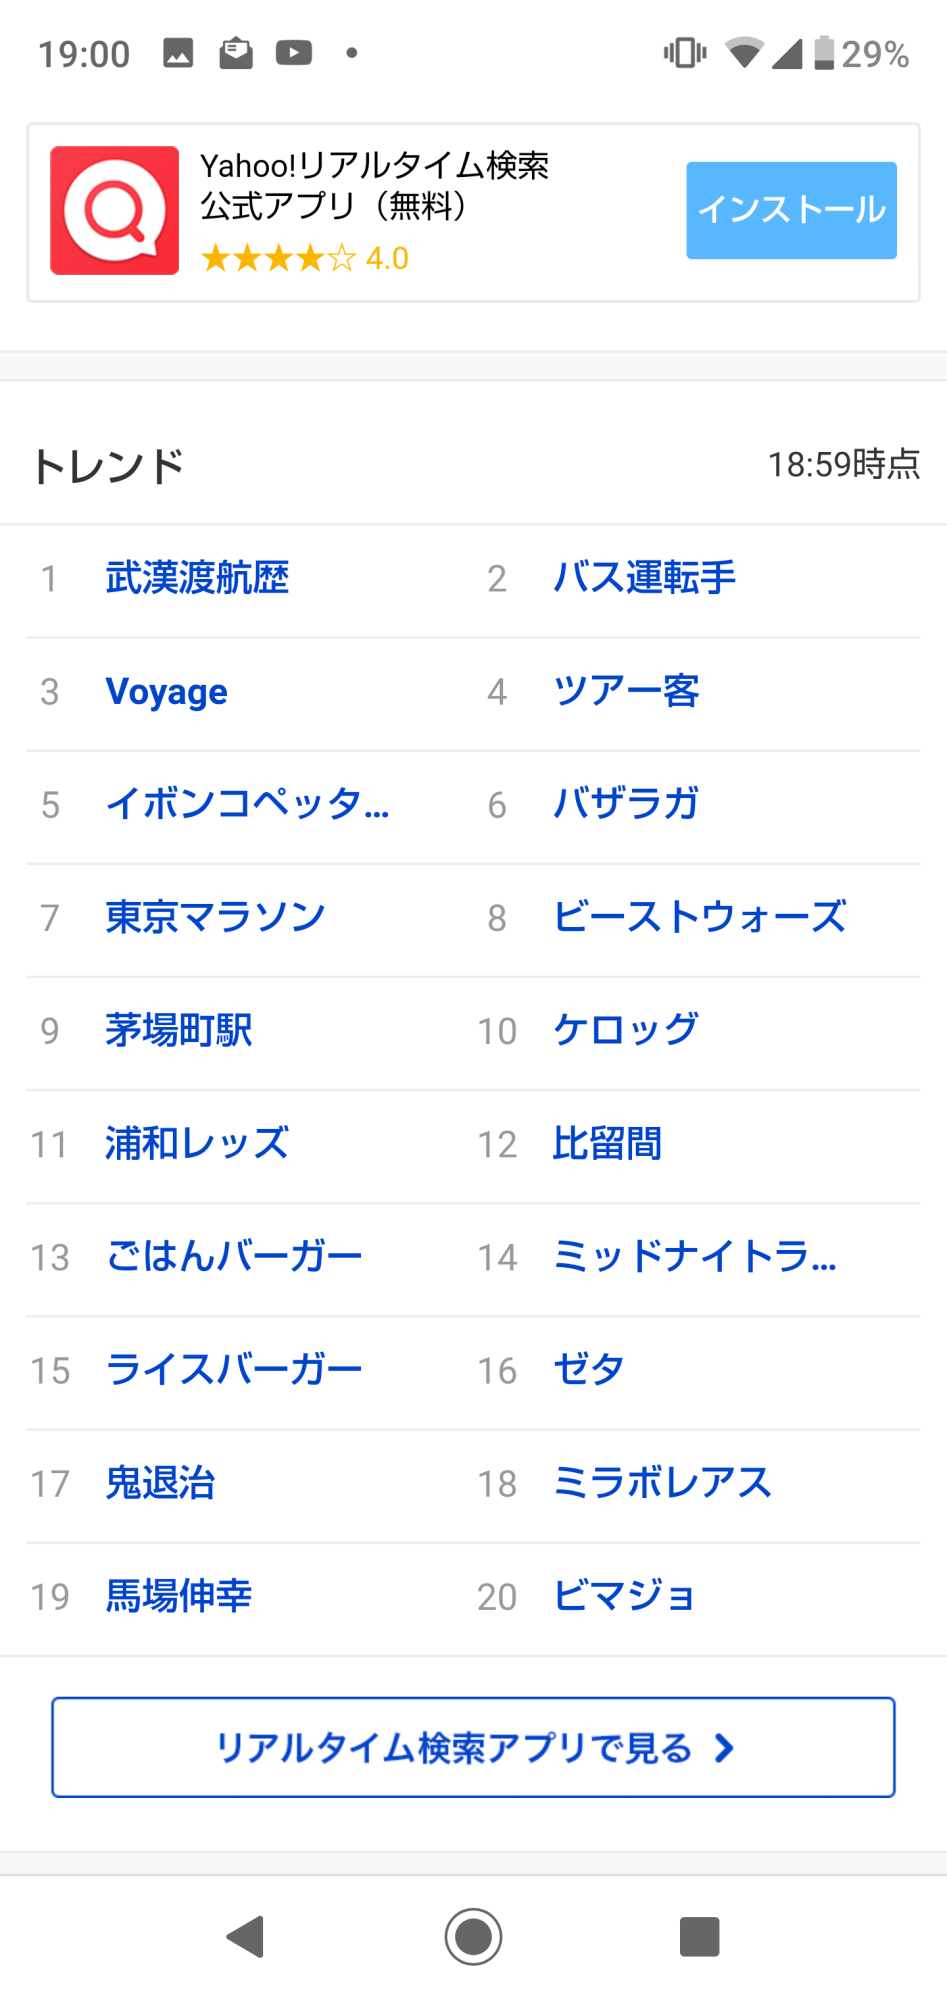This screenshot has height=2000, width=947.
Task: Tap the image notification icon in status bar
Action: pyautogui.click(x=178, y=53)
